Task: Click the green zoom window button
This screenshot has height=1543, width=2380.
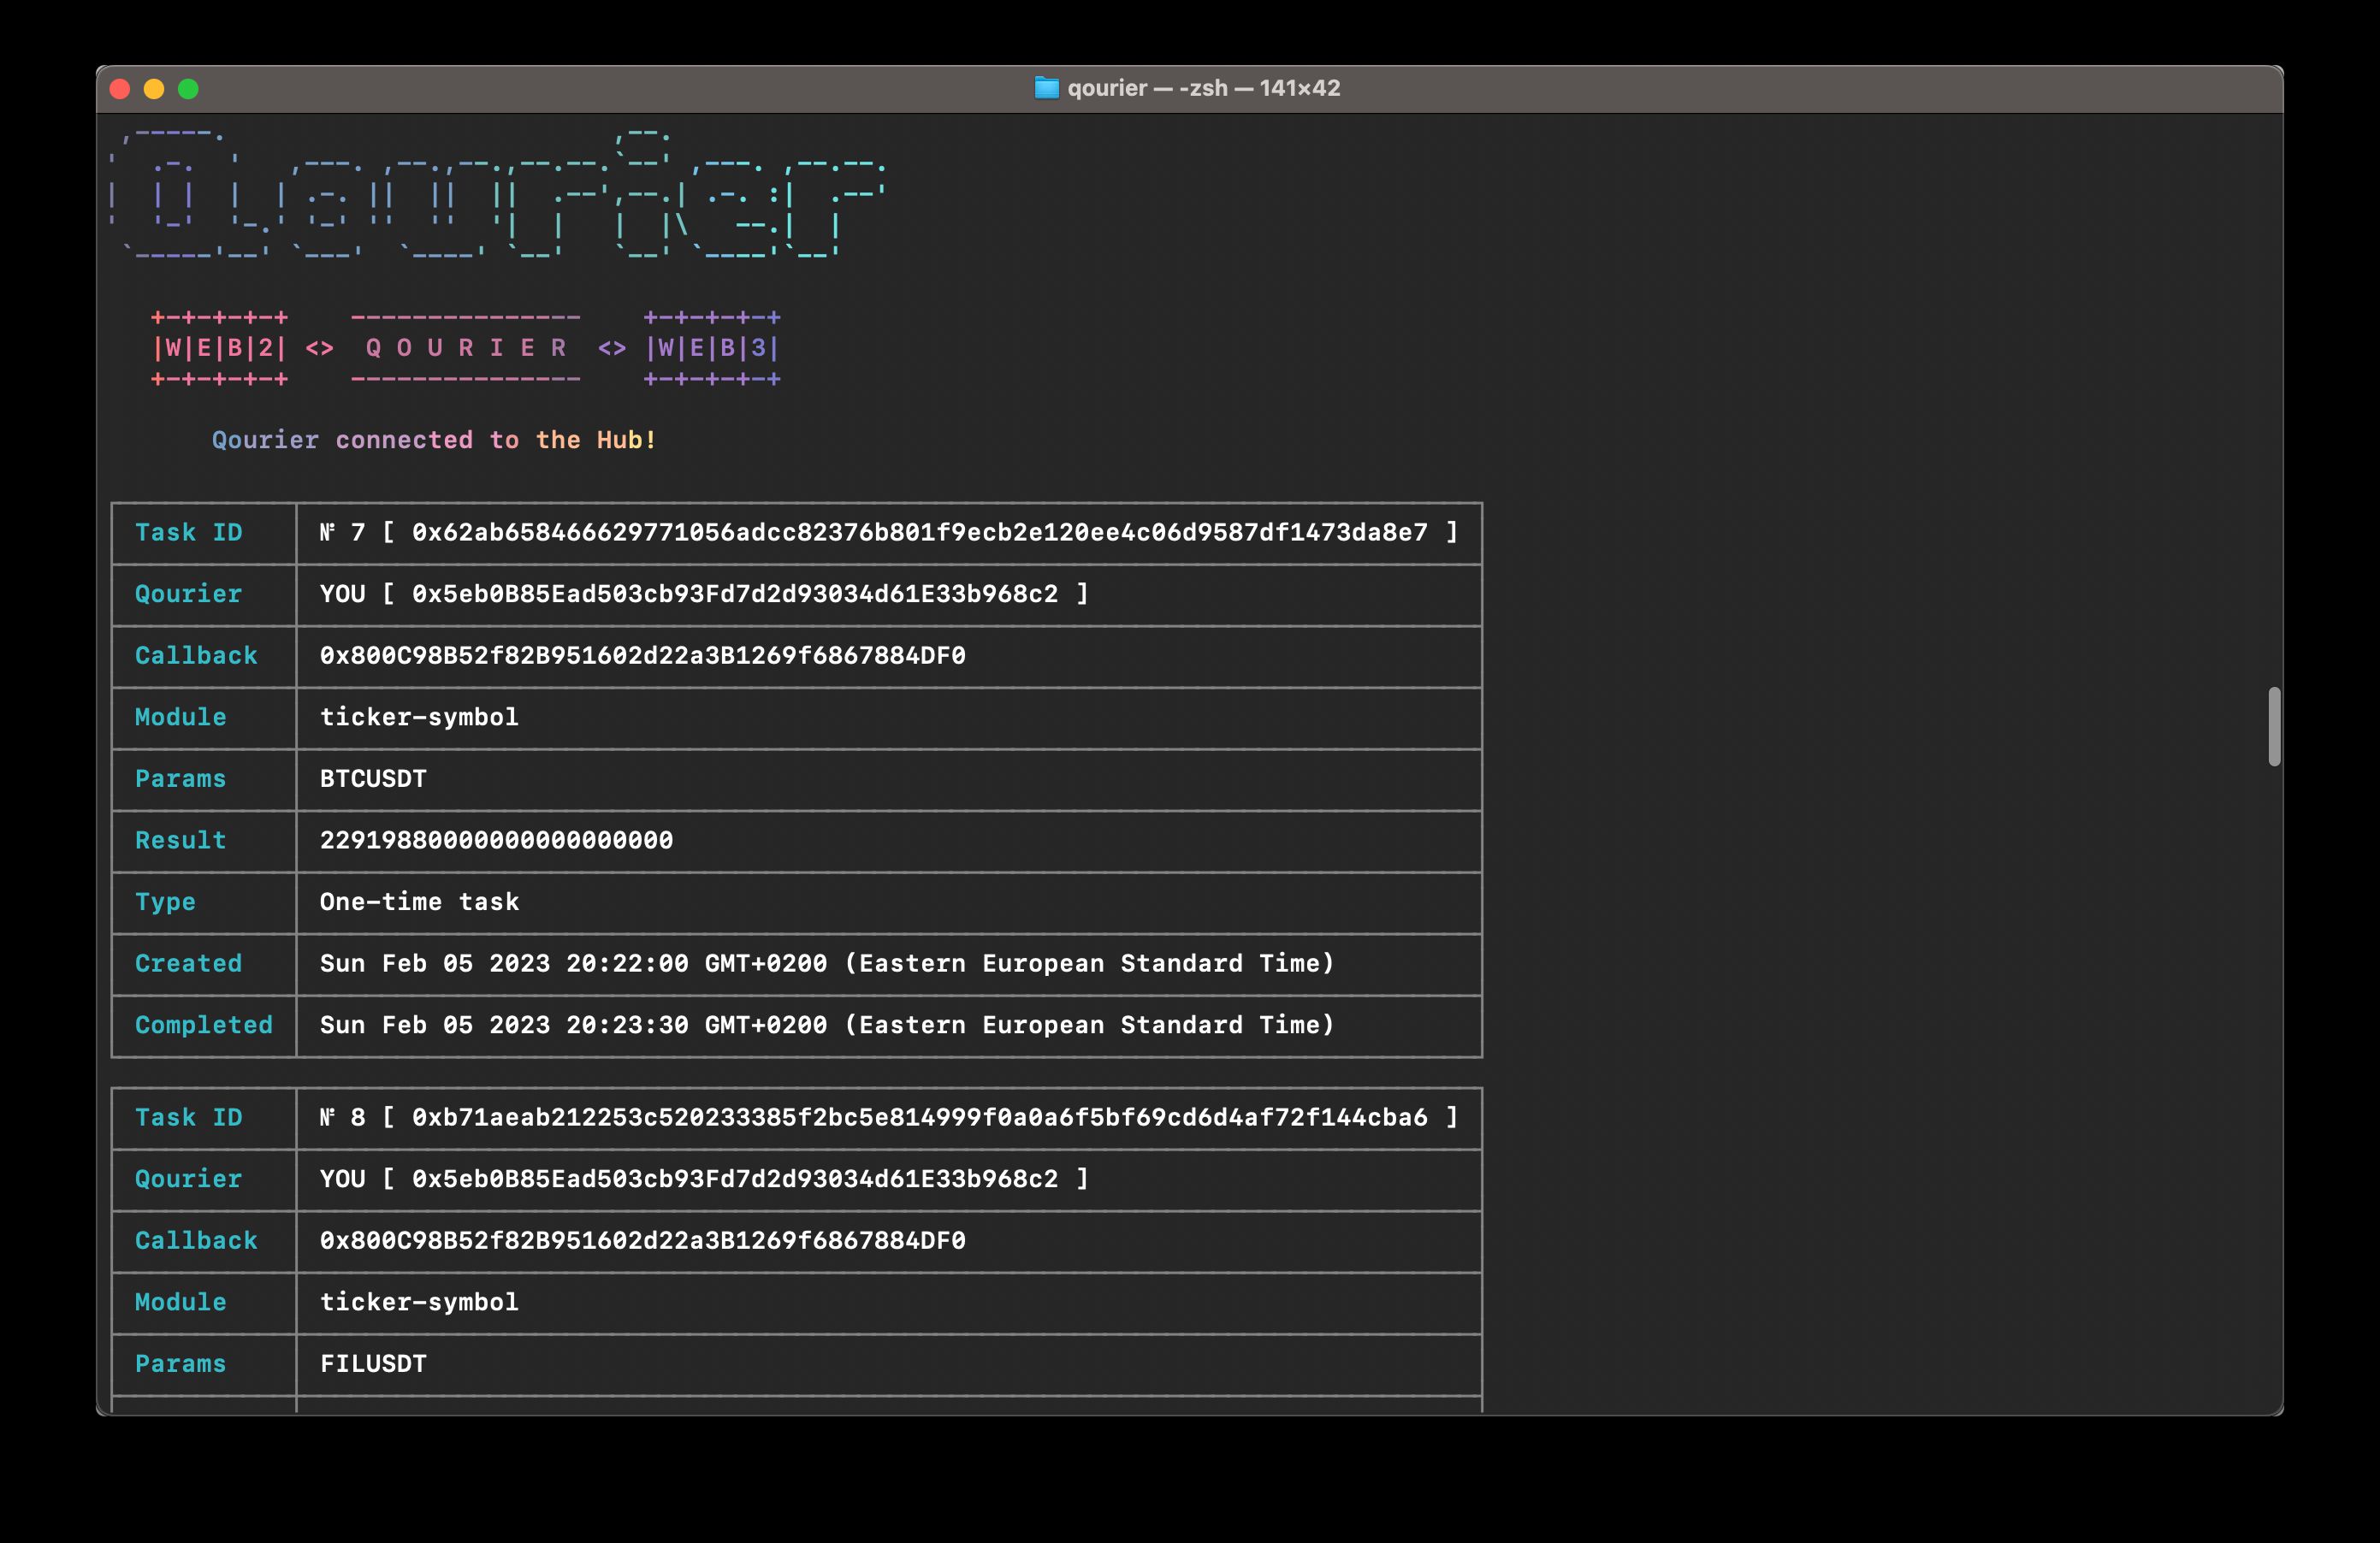Action: [188, 89]
